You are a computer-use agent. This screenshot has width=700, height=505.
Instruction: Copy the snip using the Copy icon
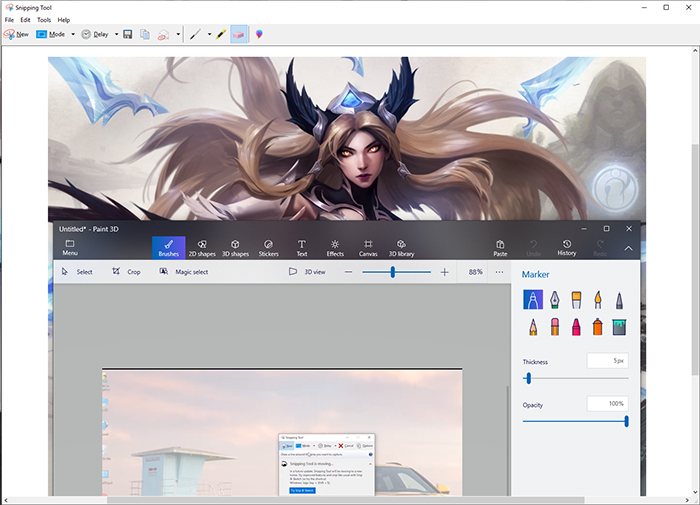click(x=145, y=34)
